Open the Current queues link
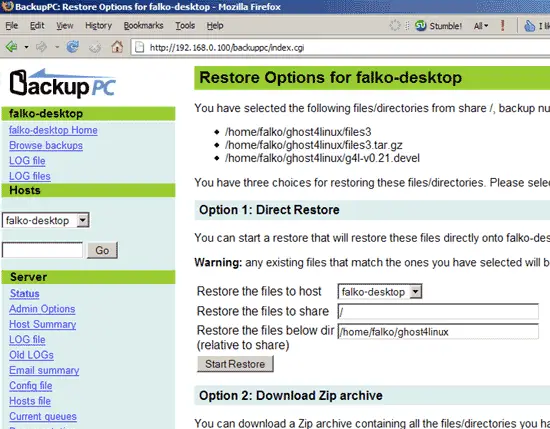The height and width of the screenshot is (429, 550). click(x=43, y=416)
